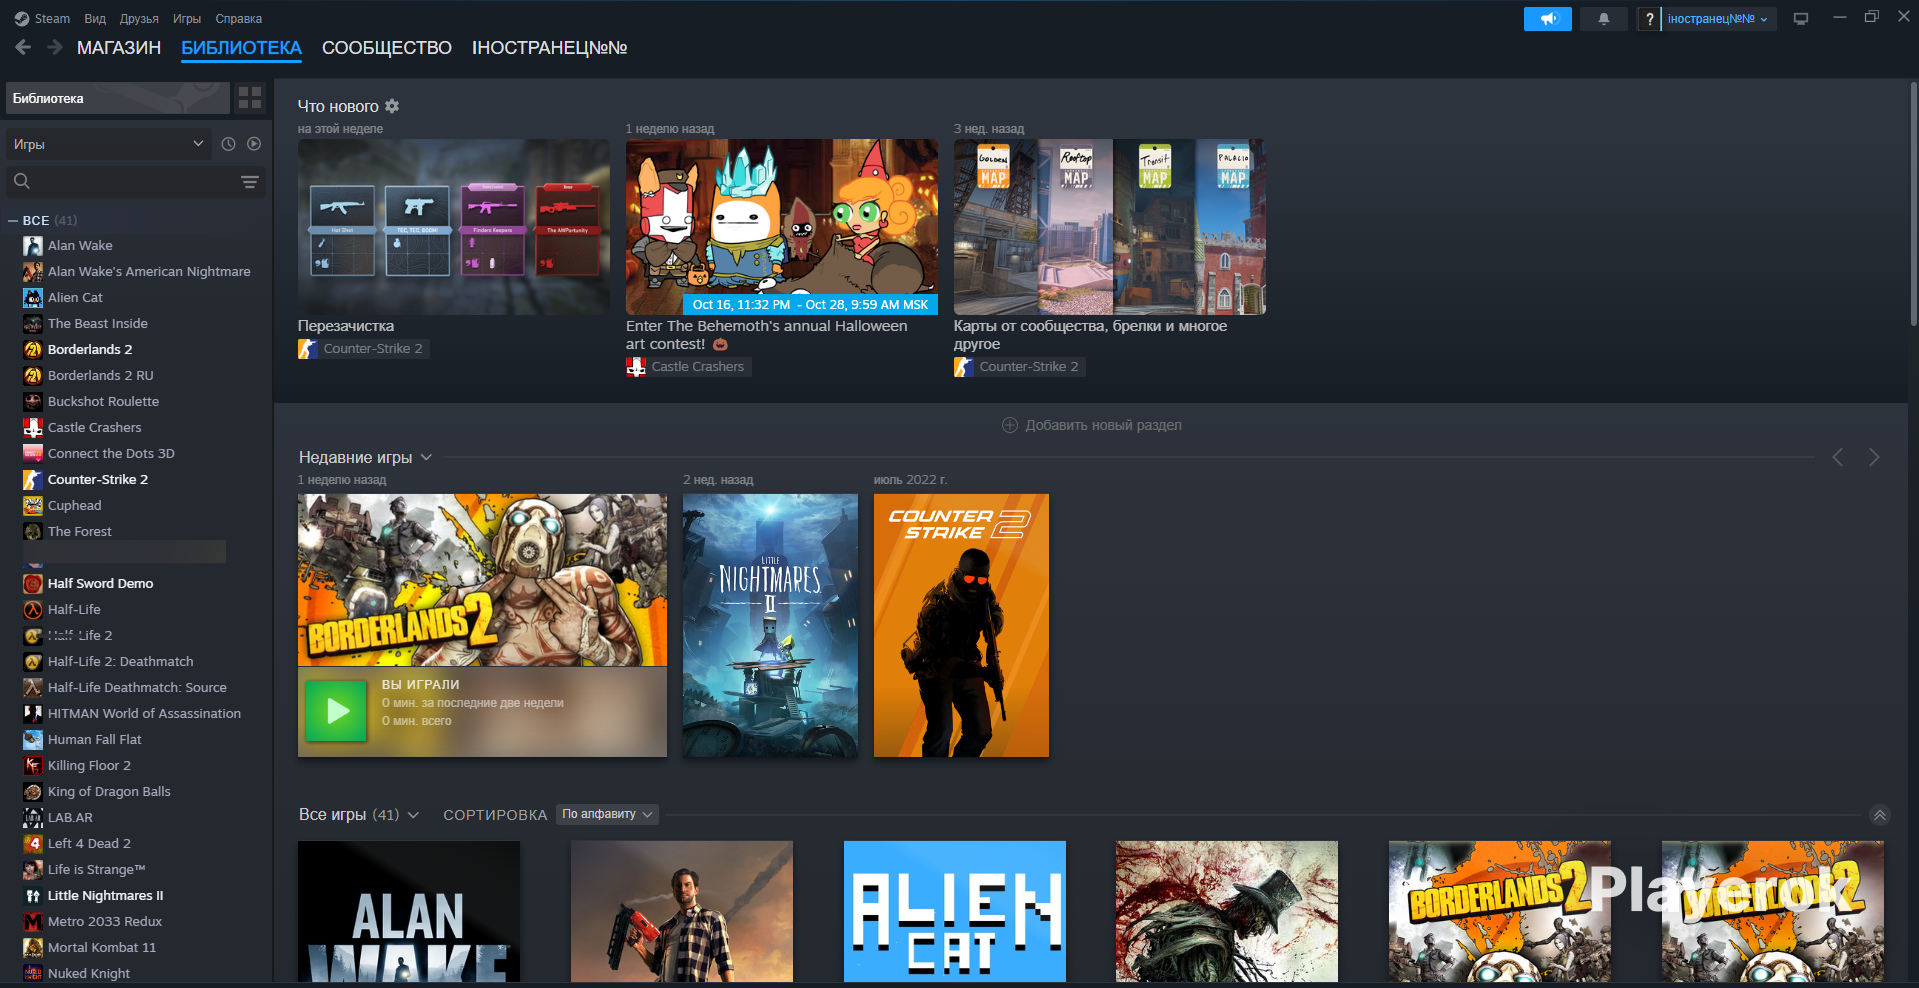
Task: Click the forward navigation arrow
Action: pyautogui.click(x=55, y=47)
